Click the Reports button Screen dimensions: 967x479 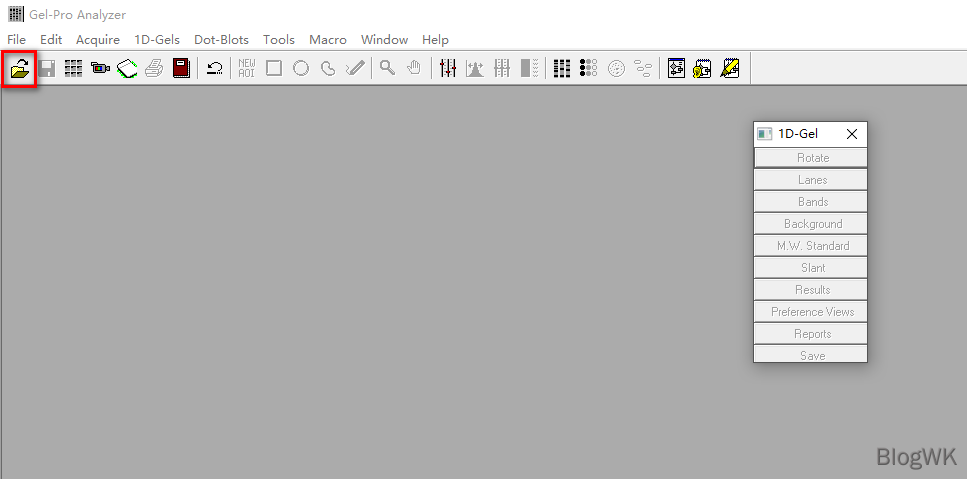810,334
